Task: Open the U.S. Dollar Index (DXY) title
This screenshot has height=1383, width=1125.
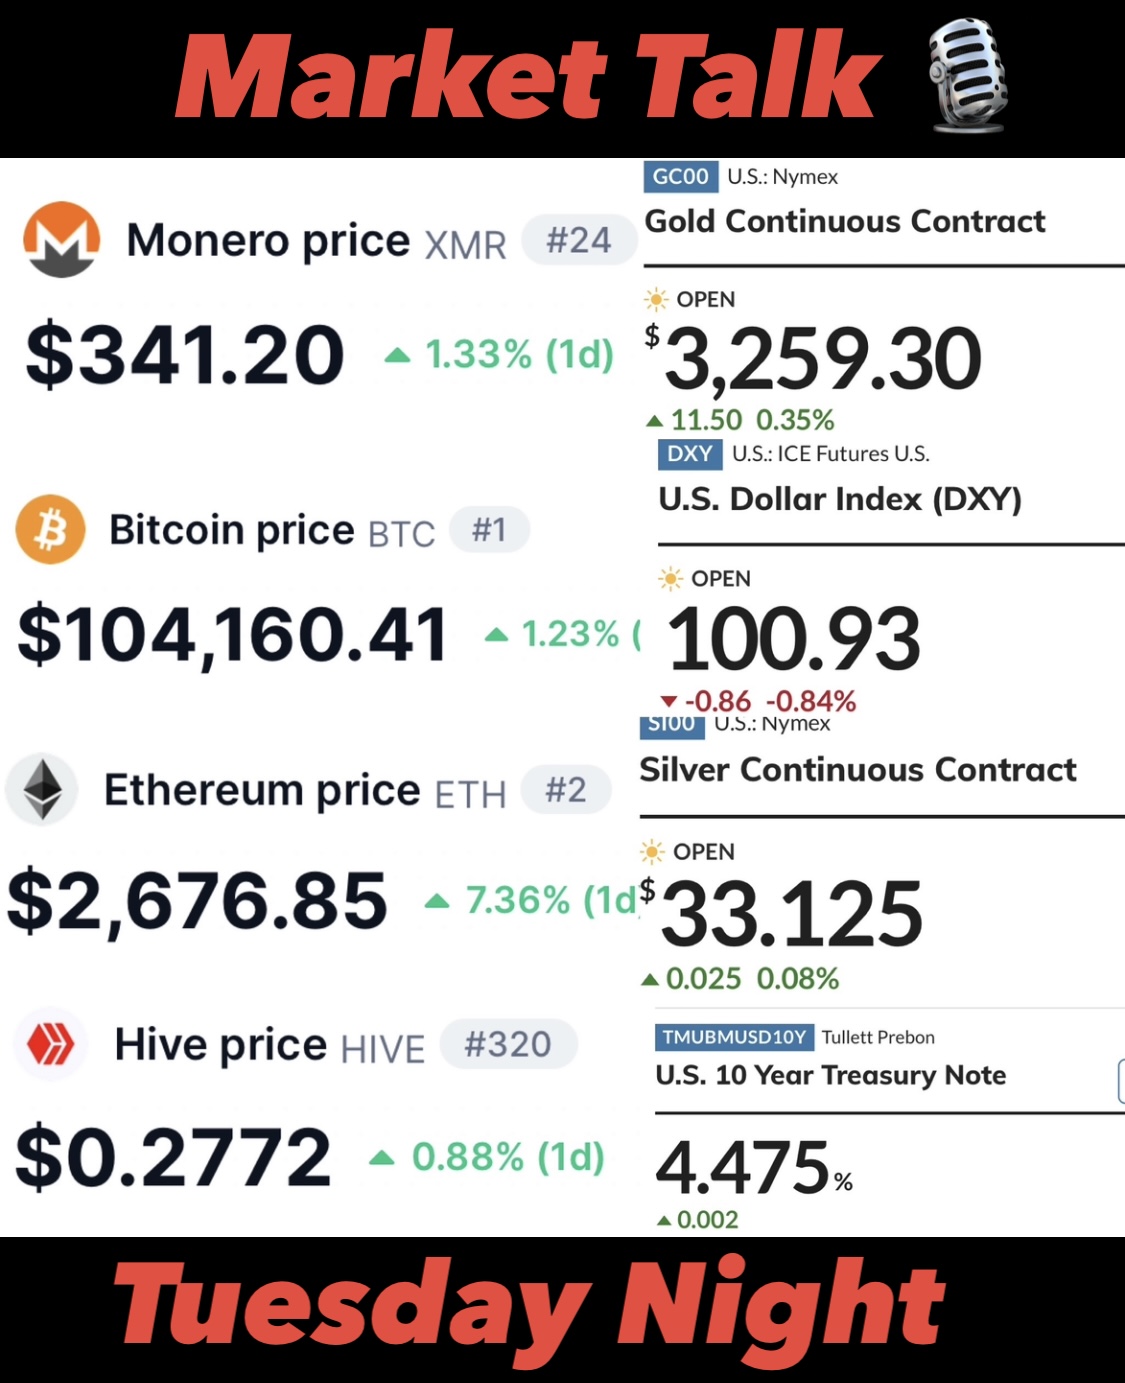Action: [x=840, y=499]
